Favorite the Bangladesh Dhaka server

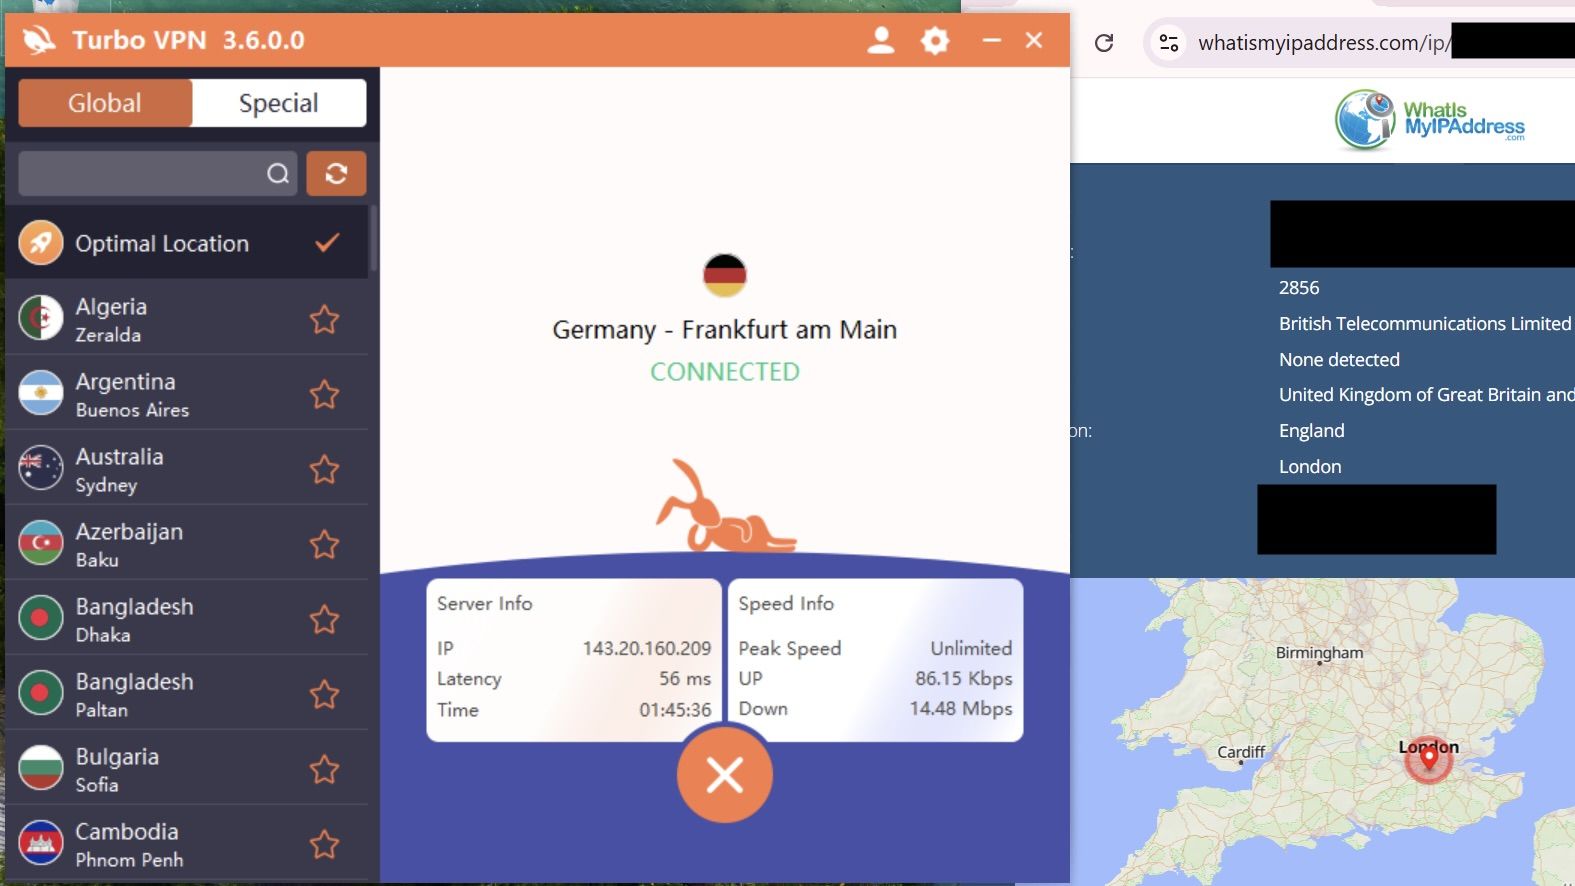[324, 620]
